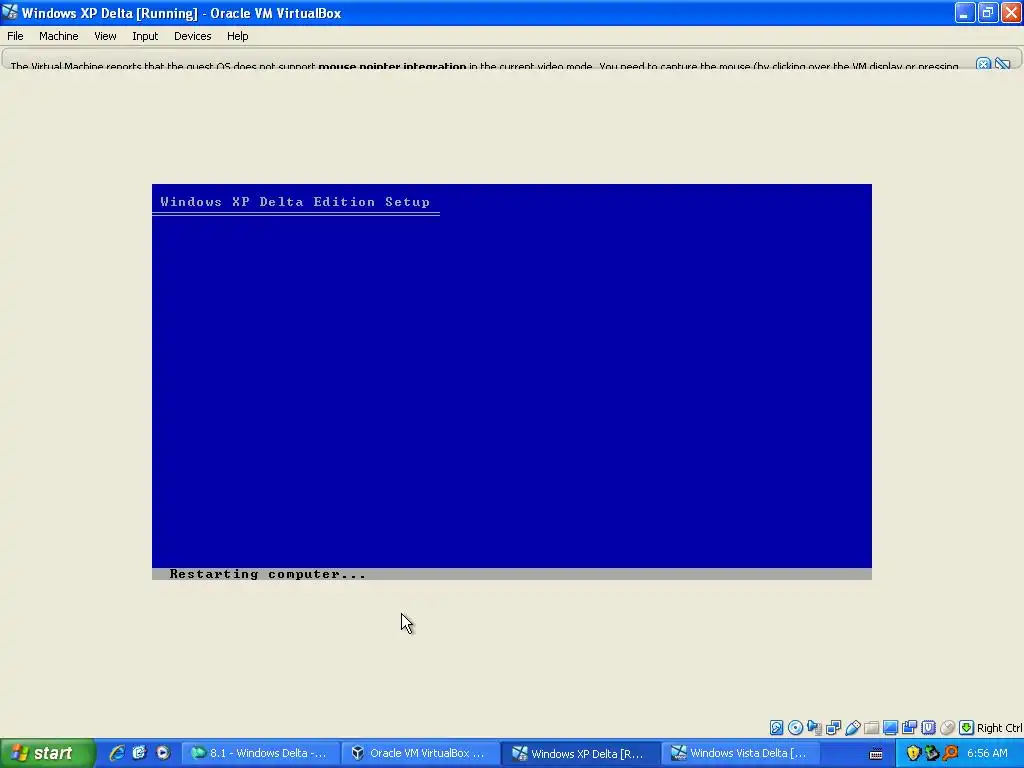Switch to Windows Vista Delta taskbar window
1024x768 pixels.
(742, 753)
